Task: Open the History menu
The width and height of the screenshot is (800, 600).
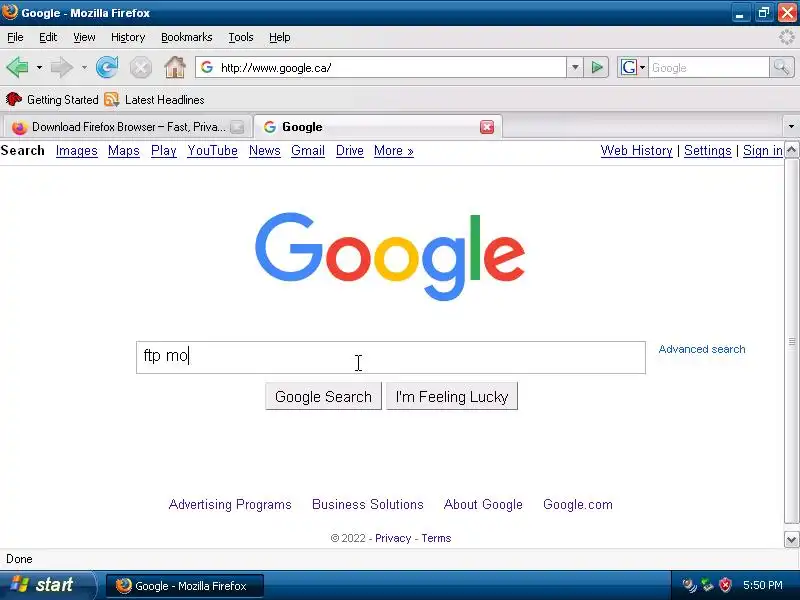Action: [128, 37]
